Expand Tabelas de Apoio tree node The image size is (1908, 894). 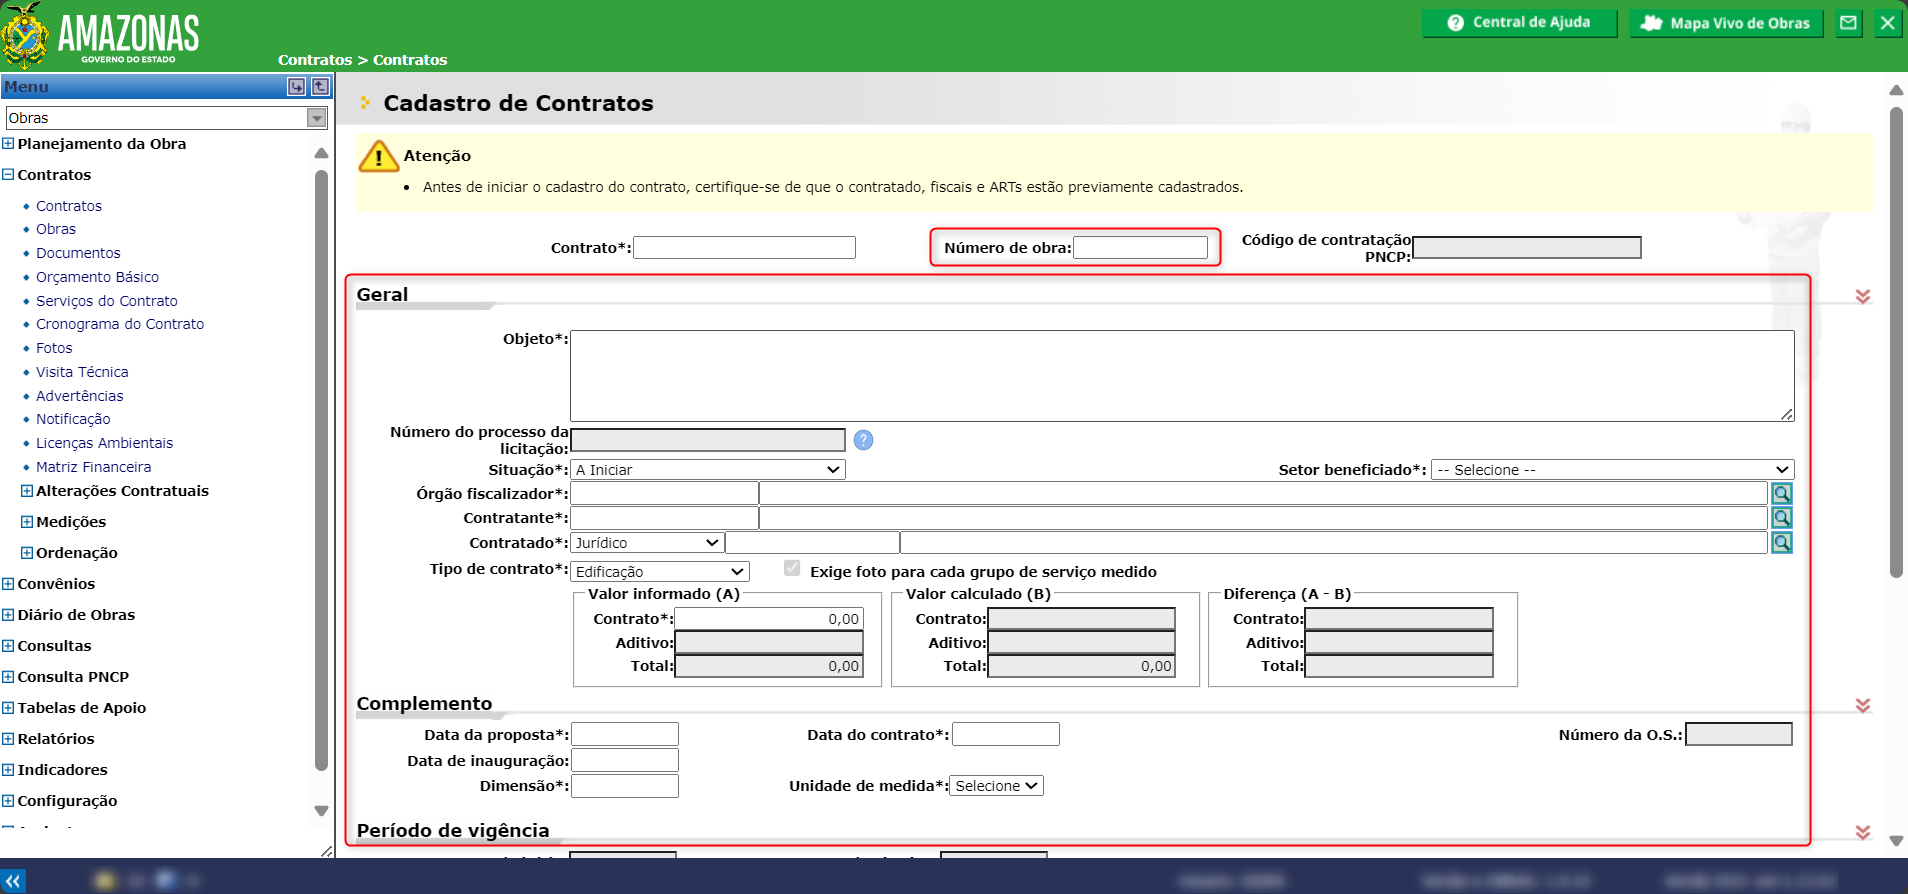8,708
